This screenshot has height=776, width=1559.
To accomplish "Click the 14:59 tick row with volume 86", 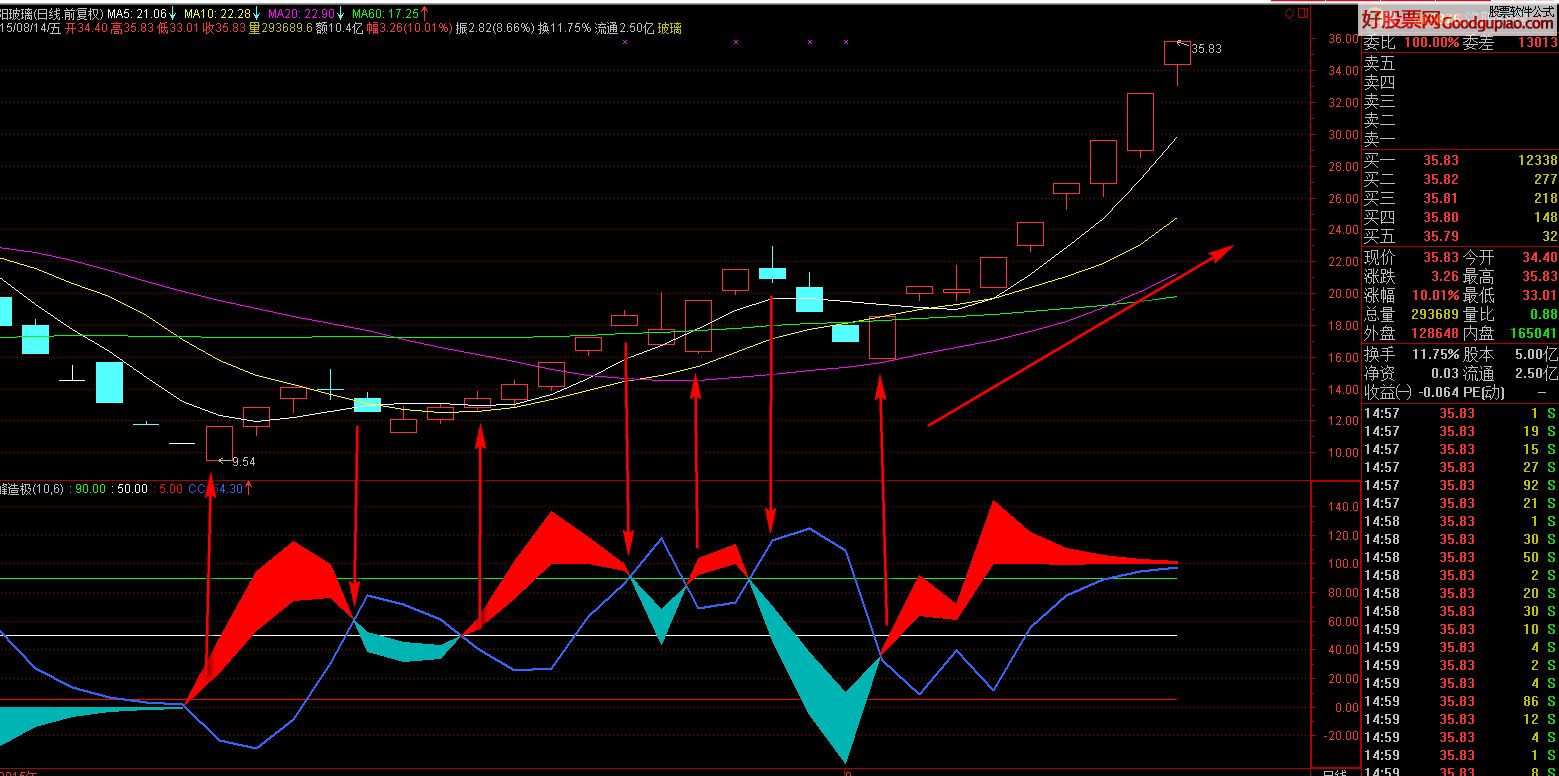I will coord(1461,701).
